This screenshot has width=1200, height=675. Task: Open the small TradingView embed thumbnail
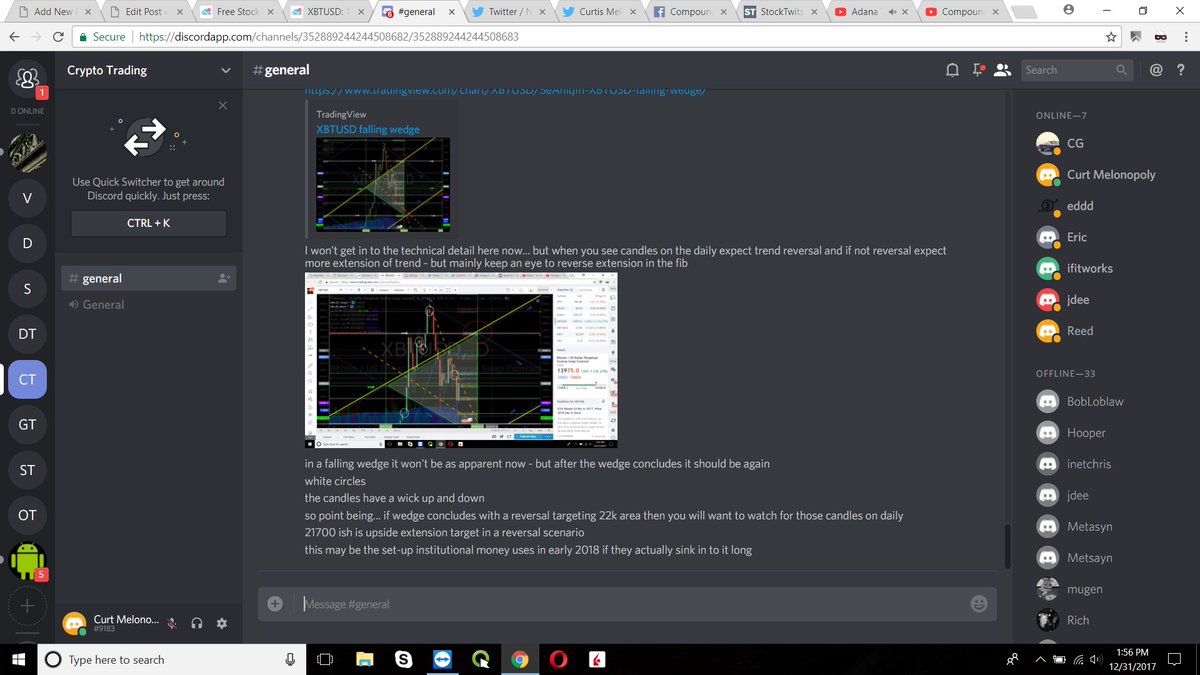click(383, 184)
